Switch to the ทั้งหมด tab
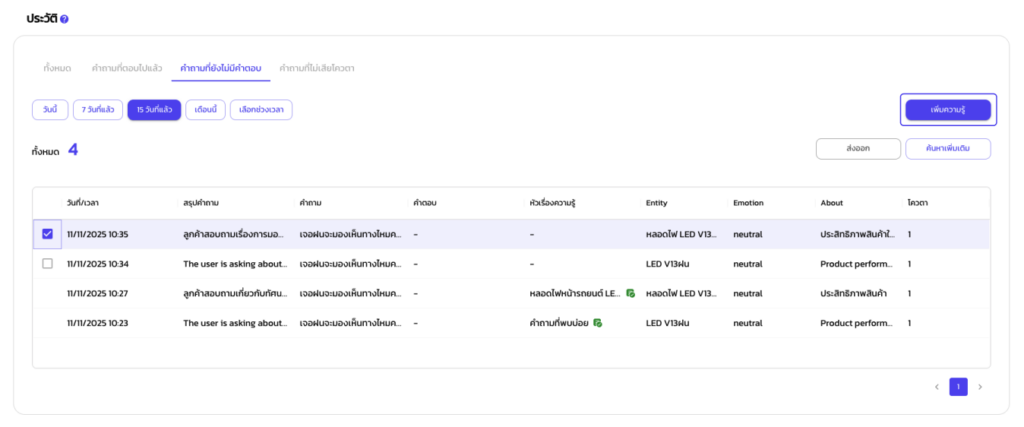This screenshot has height=427, width=1024. tap(56, 68)
